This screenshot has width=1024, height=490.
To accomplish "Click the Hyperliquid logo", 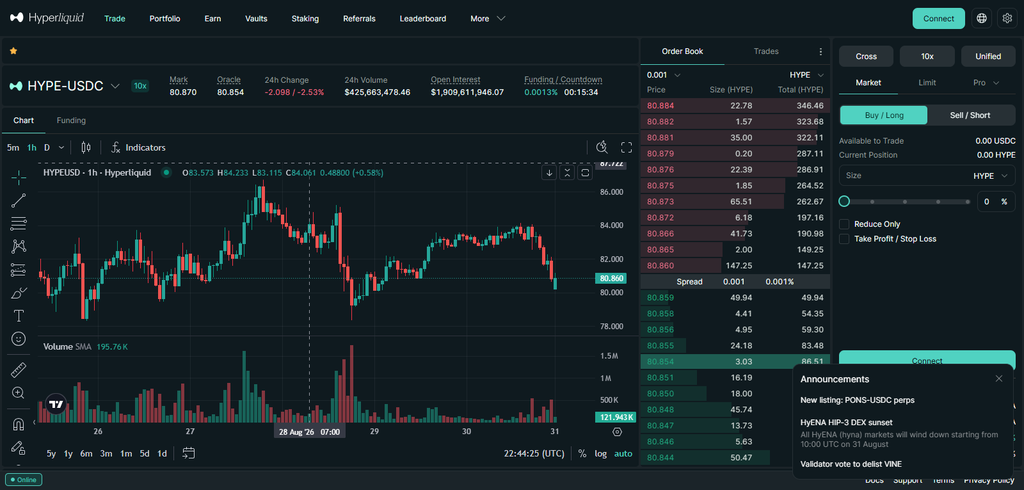I will coord(47,18).
